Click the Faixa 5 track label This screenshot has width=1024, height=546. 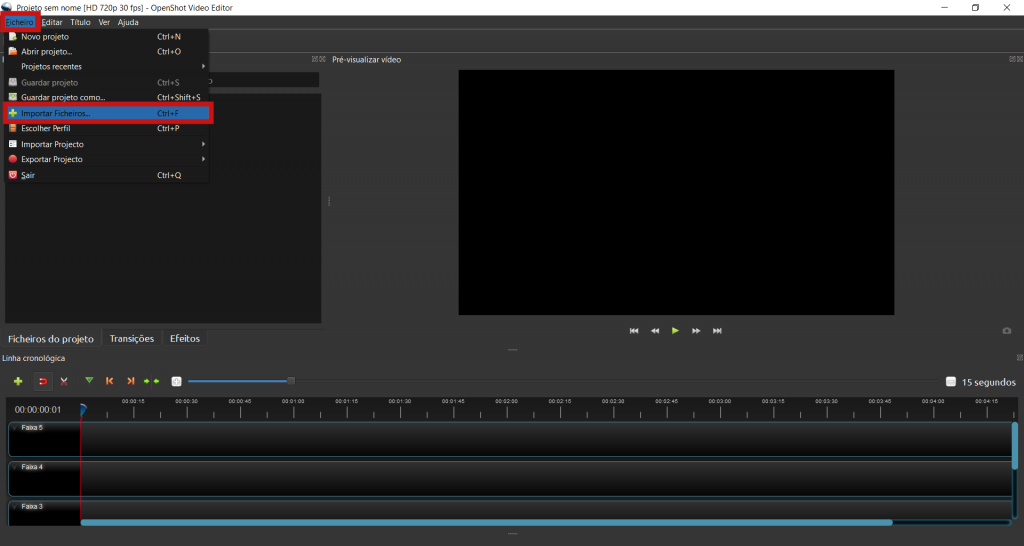pos(32,428)
